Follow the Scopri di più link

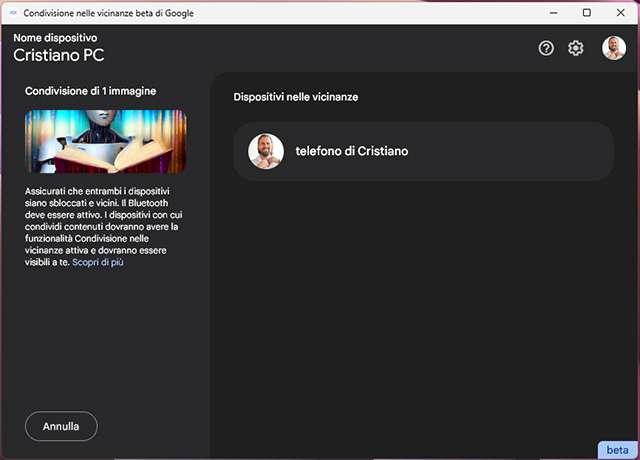coord(98,262)
